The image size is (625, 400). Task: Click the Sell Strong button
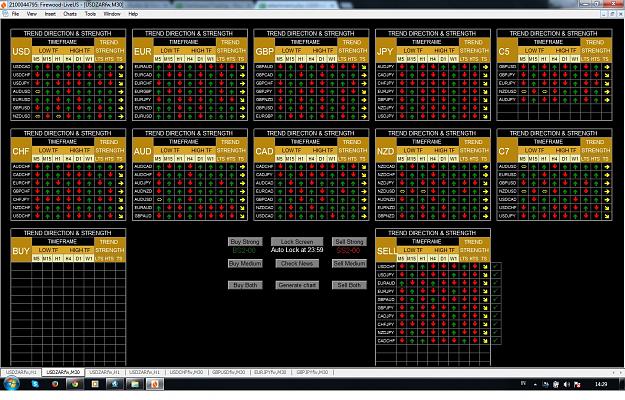pyautogui.click(x=349, y=241)
